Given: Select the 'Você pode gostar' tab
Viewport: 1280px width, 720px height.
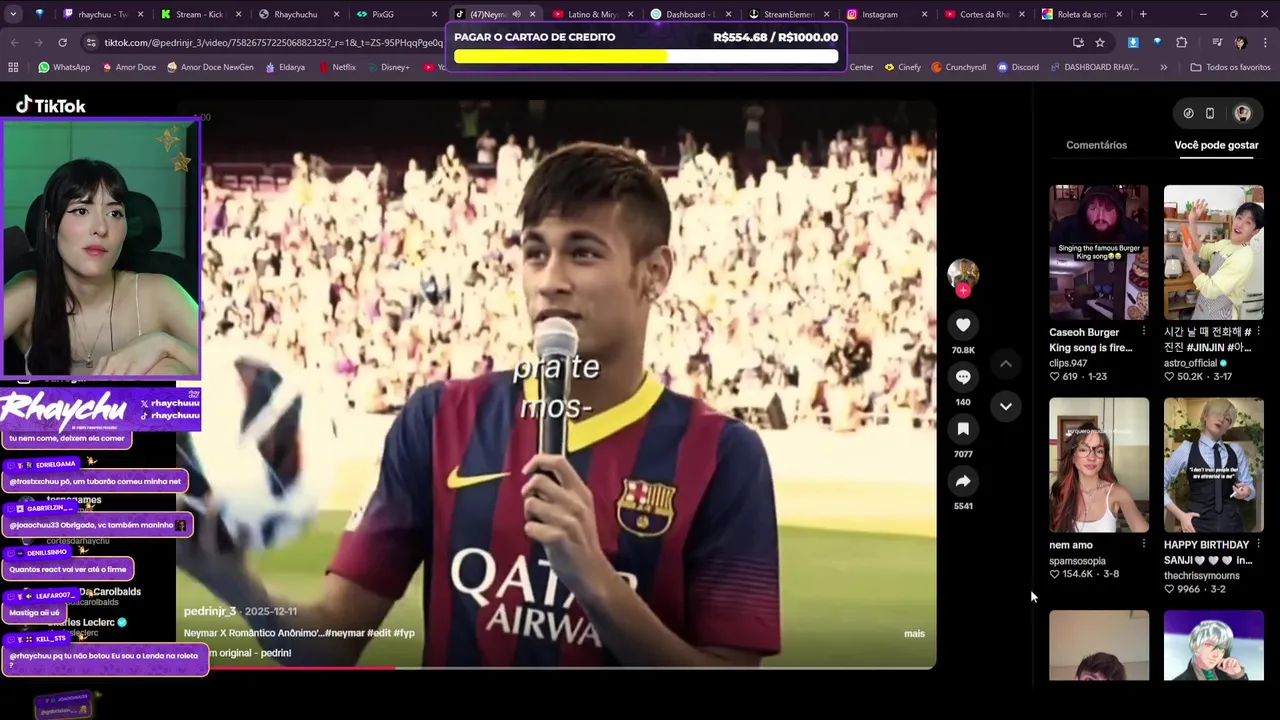Looking at the screenshot, I should tap(1216, 145).
